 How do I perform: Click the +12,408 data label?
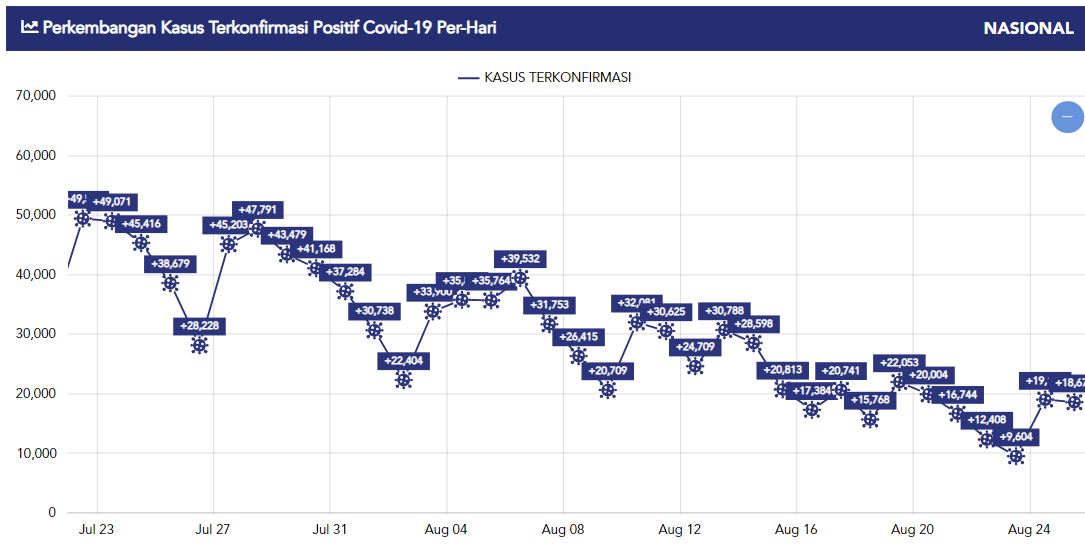[987, 420]
